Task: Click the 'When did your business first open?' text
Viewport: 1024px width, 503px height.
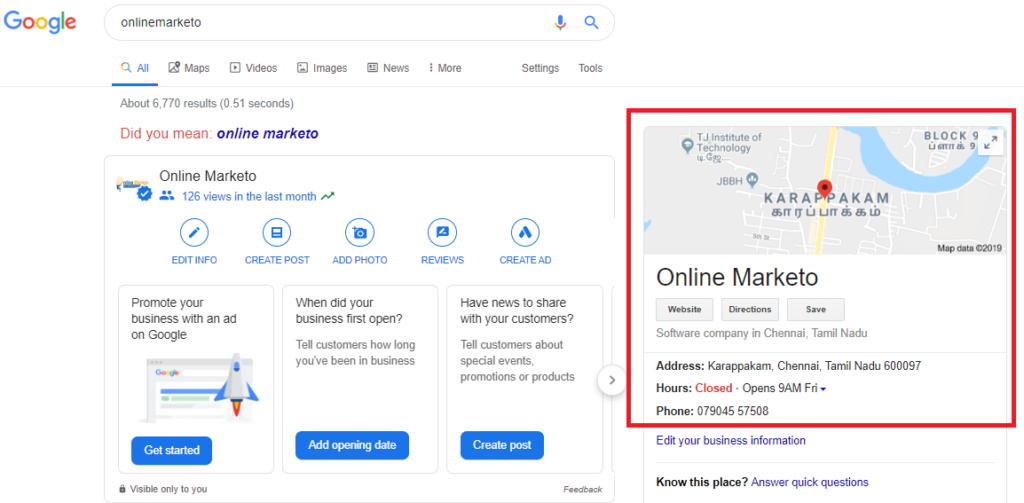Action: point(349,311)
